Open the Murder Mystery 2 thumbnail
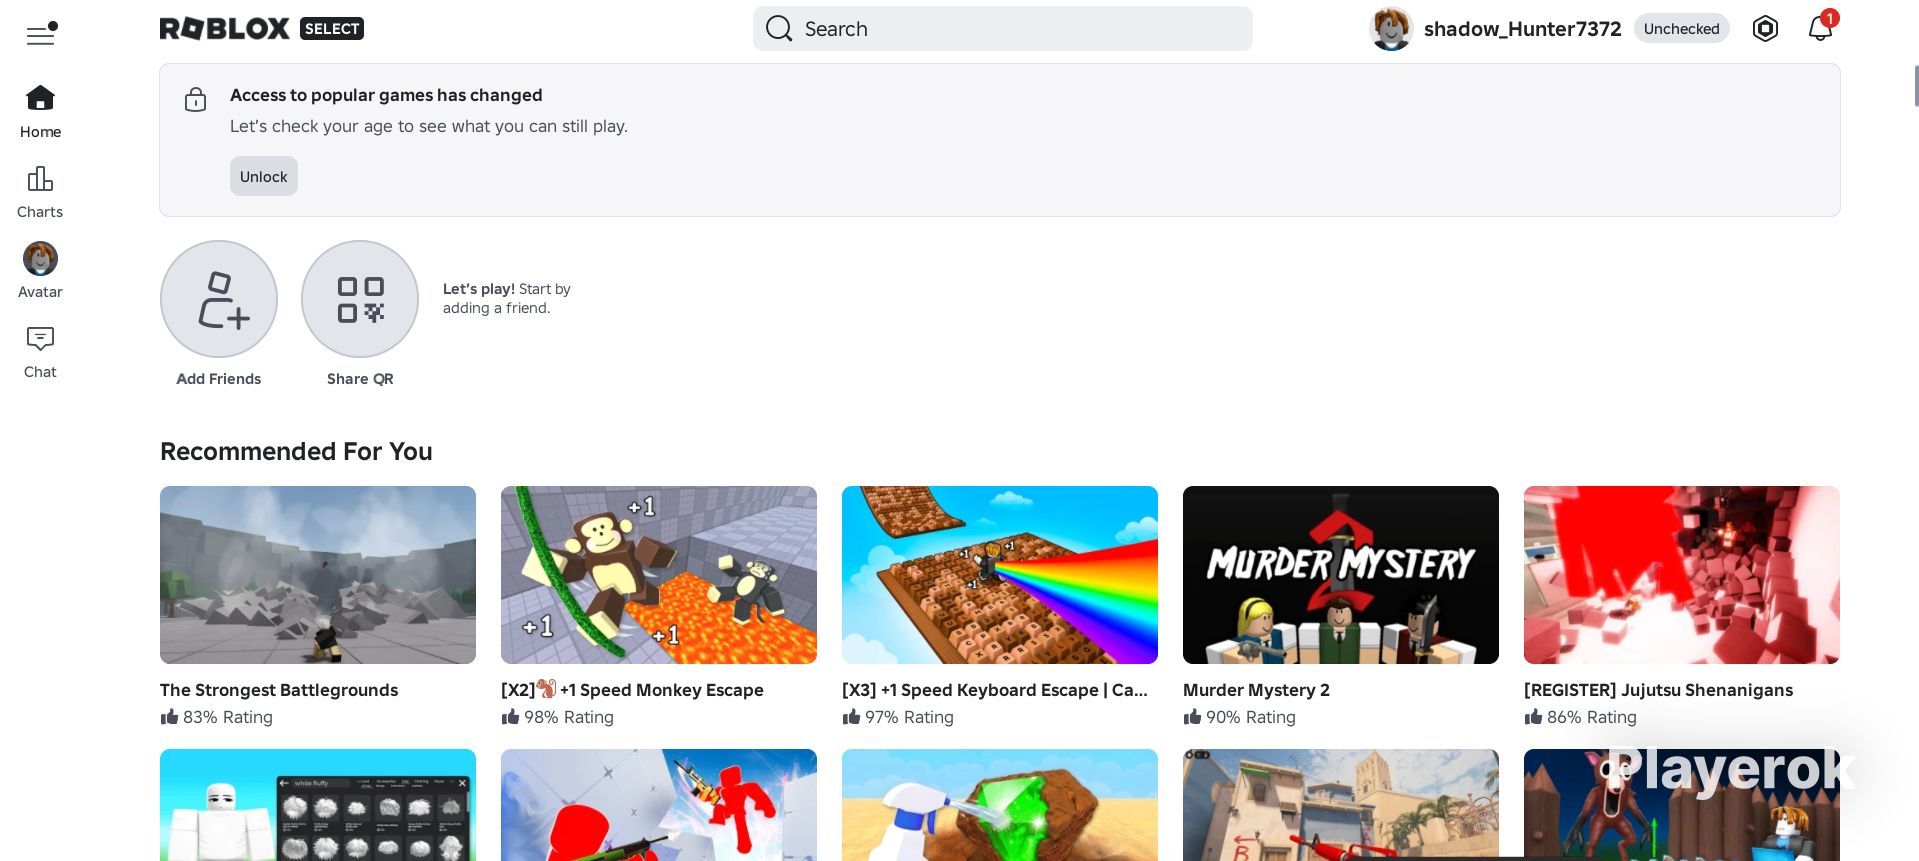Viewport: 1919px width, 861px height. coord(1341,575)
